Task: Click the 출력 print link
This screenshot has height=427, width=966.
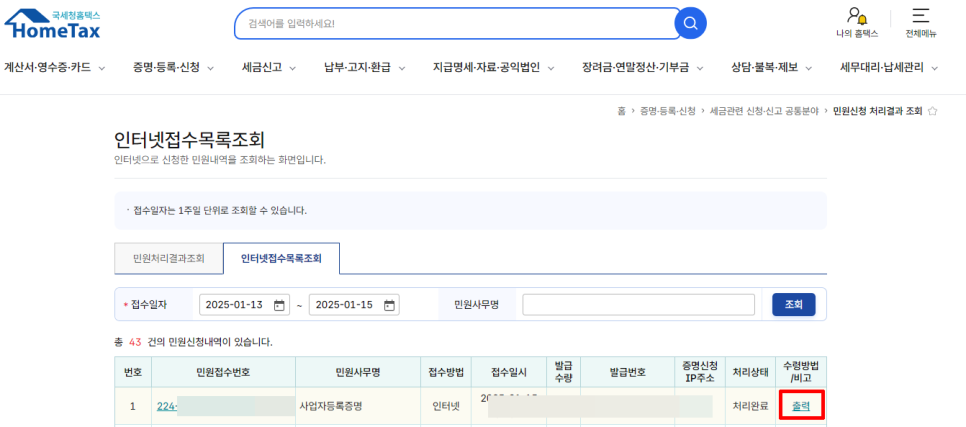Action: point(800,406)
